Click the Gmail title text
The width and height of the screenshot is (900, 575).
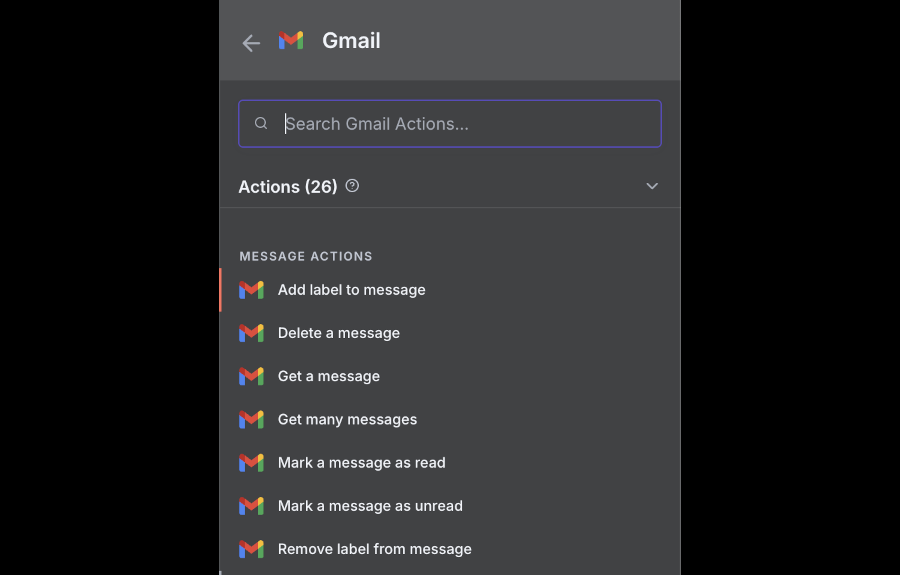click(351, 41)
